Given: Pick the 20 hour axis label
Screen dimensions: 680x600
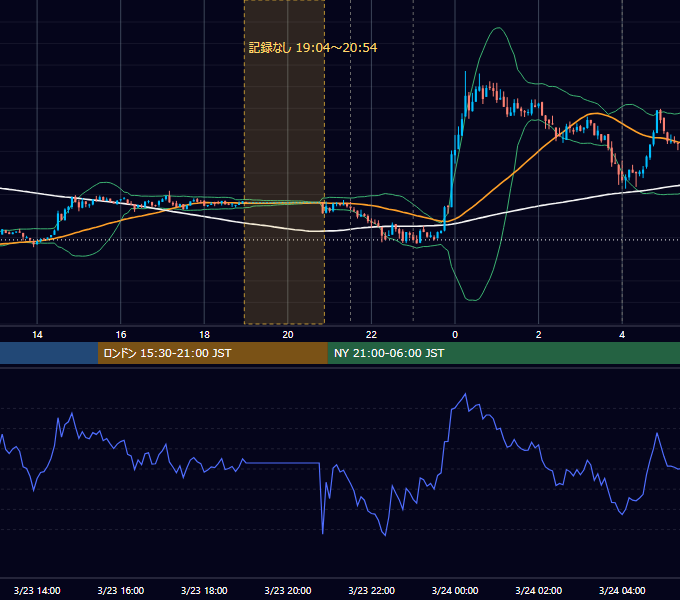Looking at the screenshot, I should point(288,335).
